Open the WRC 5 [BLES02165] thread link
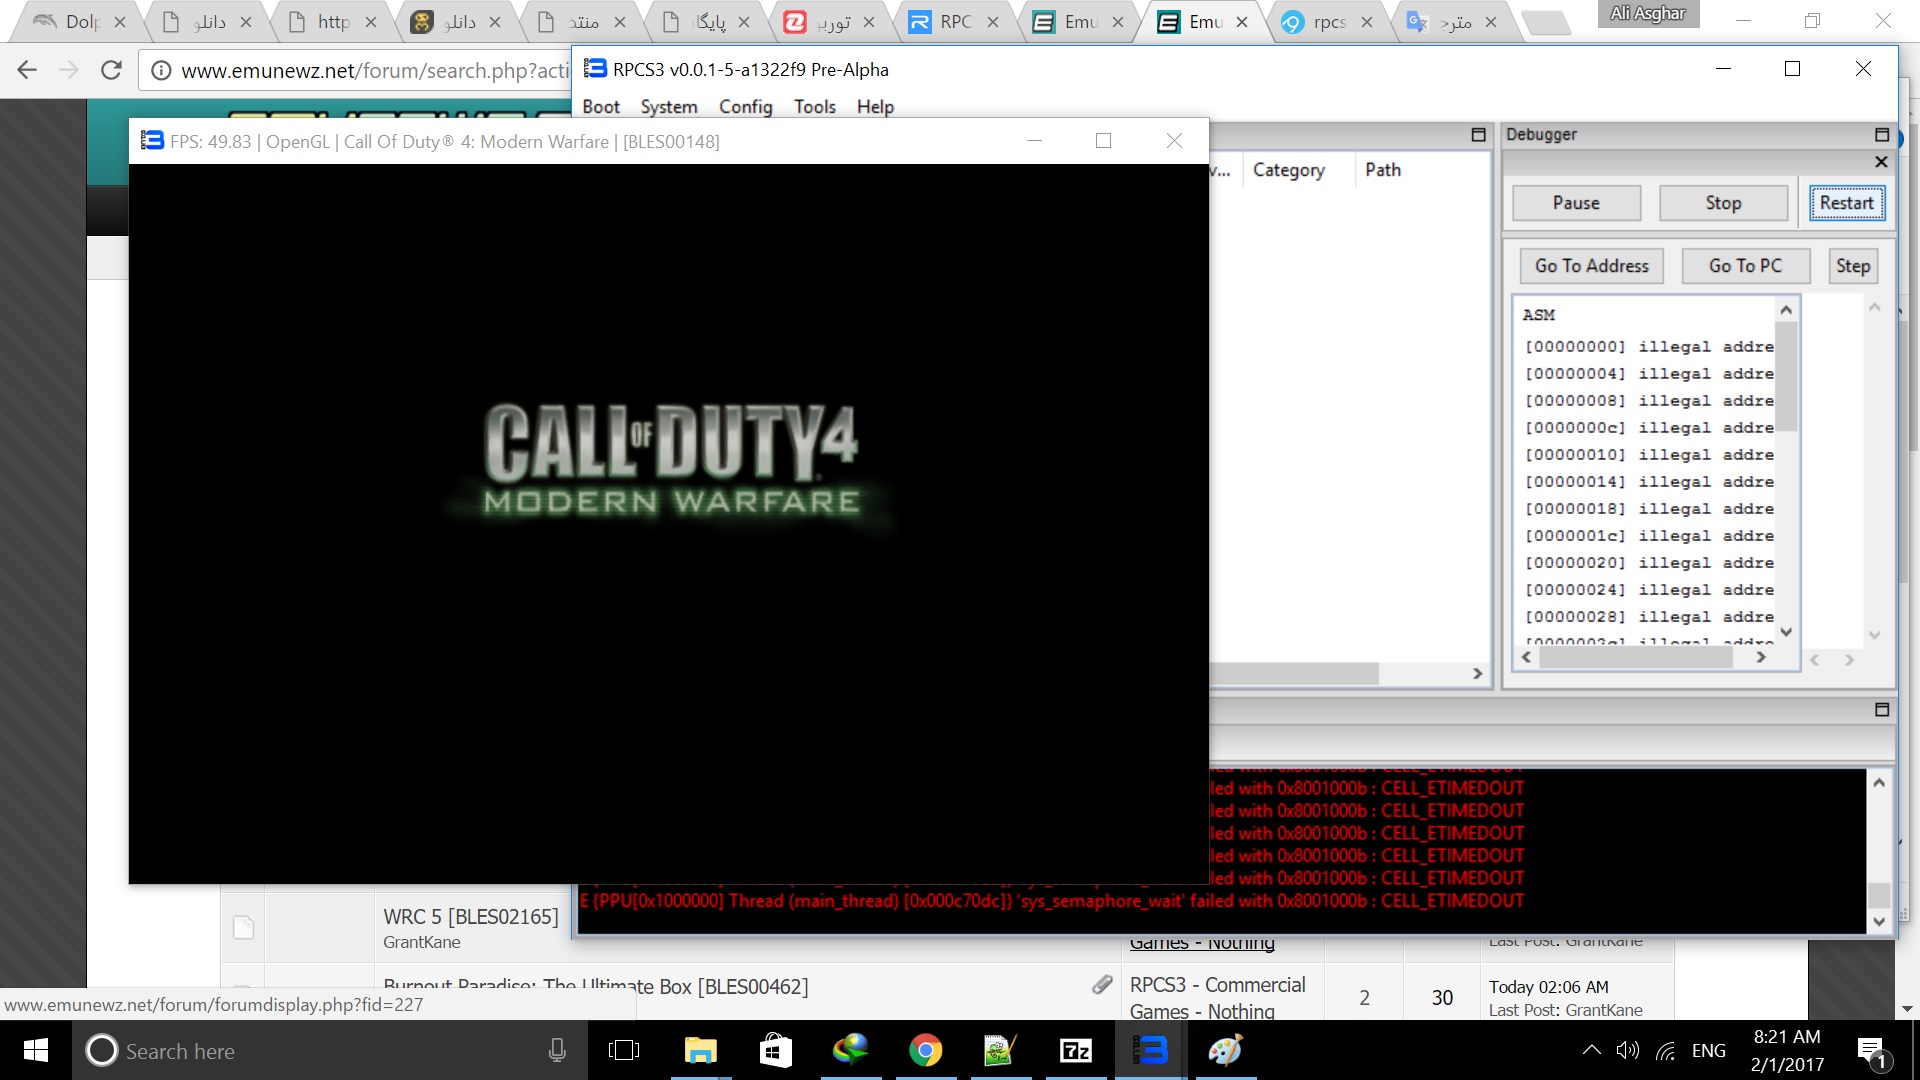This screenshot has width=1920, height=1080. pos(470,917)
